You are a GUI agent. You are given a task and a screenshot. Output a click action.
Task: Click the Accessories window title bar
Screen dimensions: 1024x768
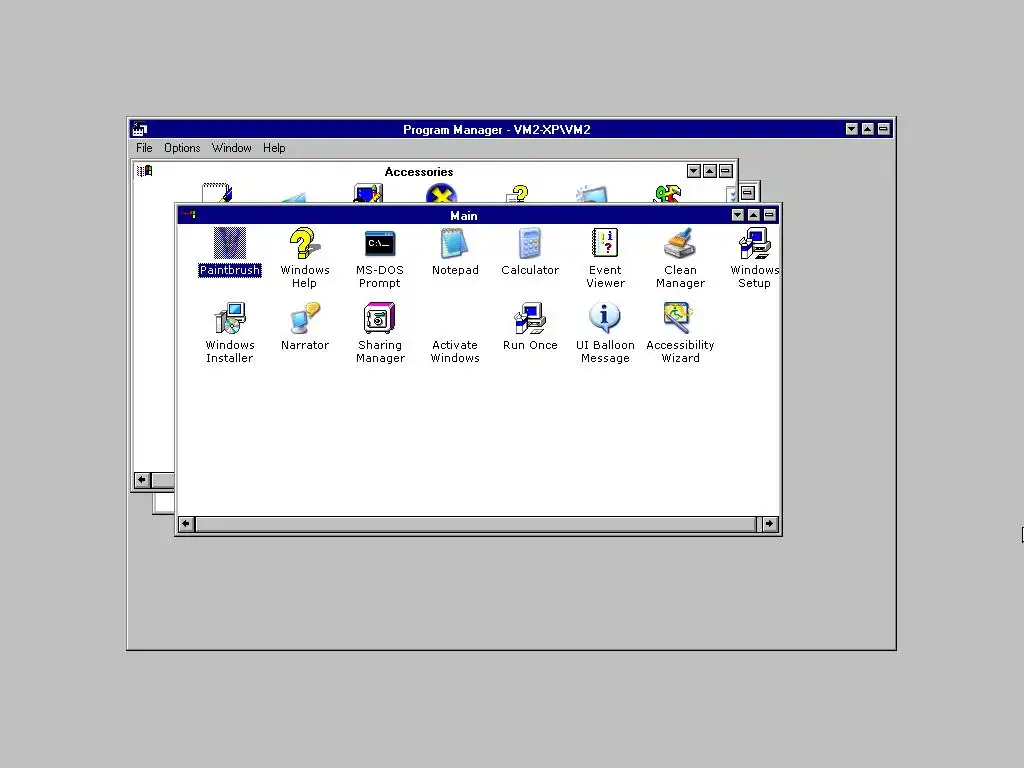pyautogui.click(x=419, y=171)
